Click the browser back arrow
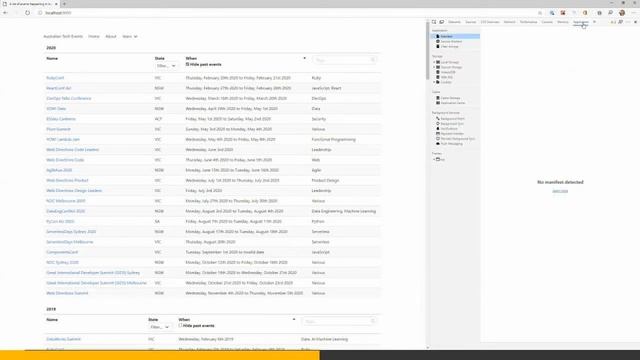Image resolution: width=640 pixels, height=360 pixels. tap(5, 13)
